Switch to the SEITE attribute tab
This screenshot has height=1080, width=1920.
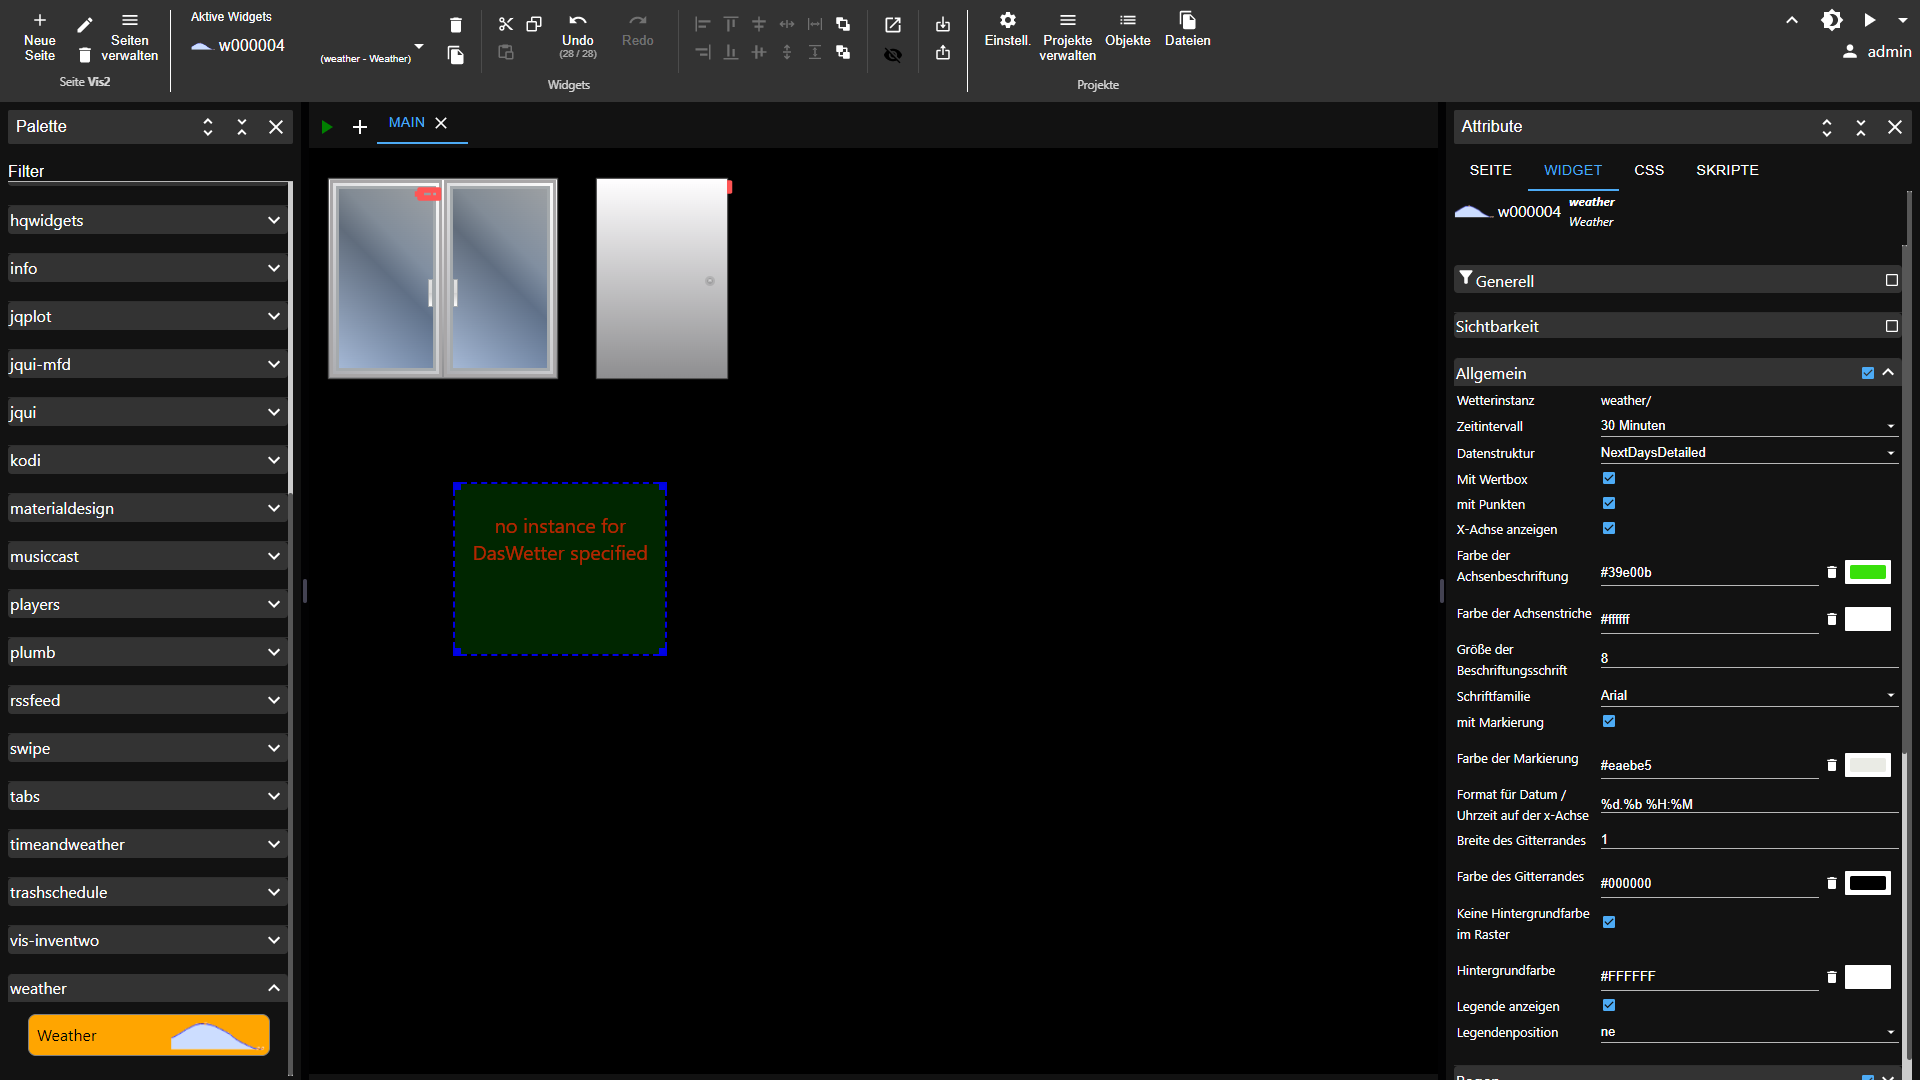[1490, 170]
